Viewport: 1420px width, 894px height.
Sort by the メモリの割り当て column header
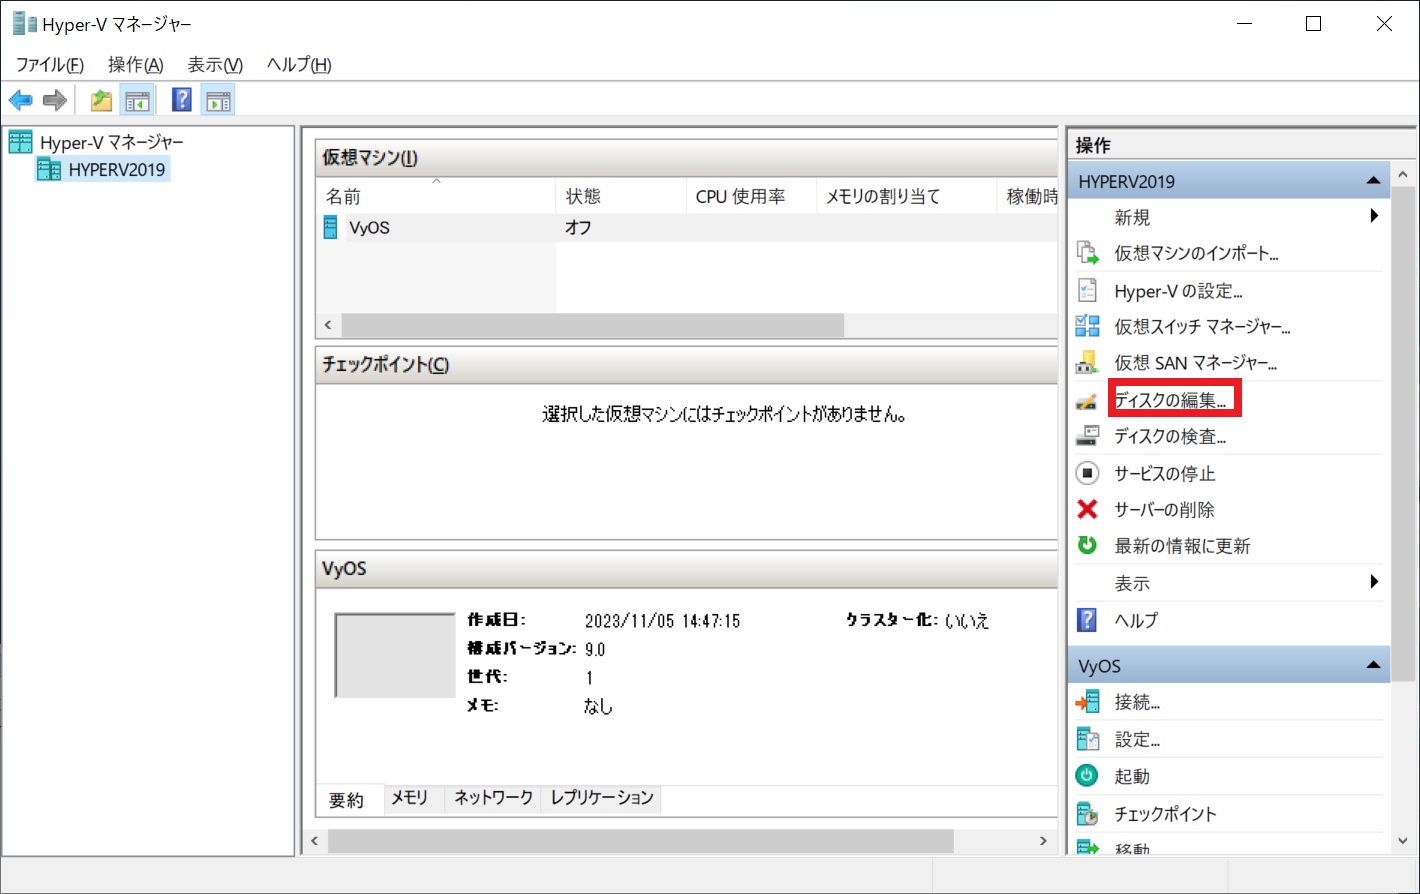tap(906, 196)
